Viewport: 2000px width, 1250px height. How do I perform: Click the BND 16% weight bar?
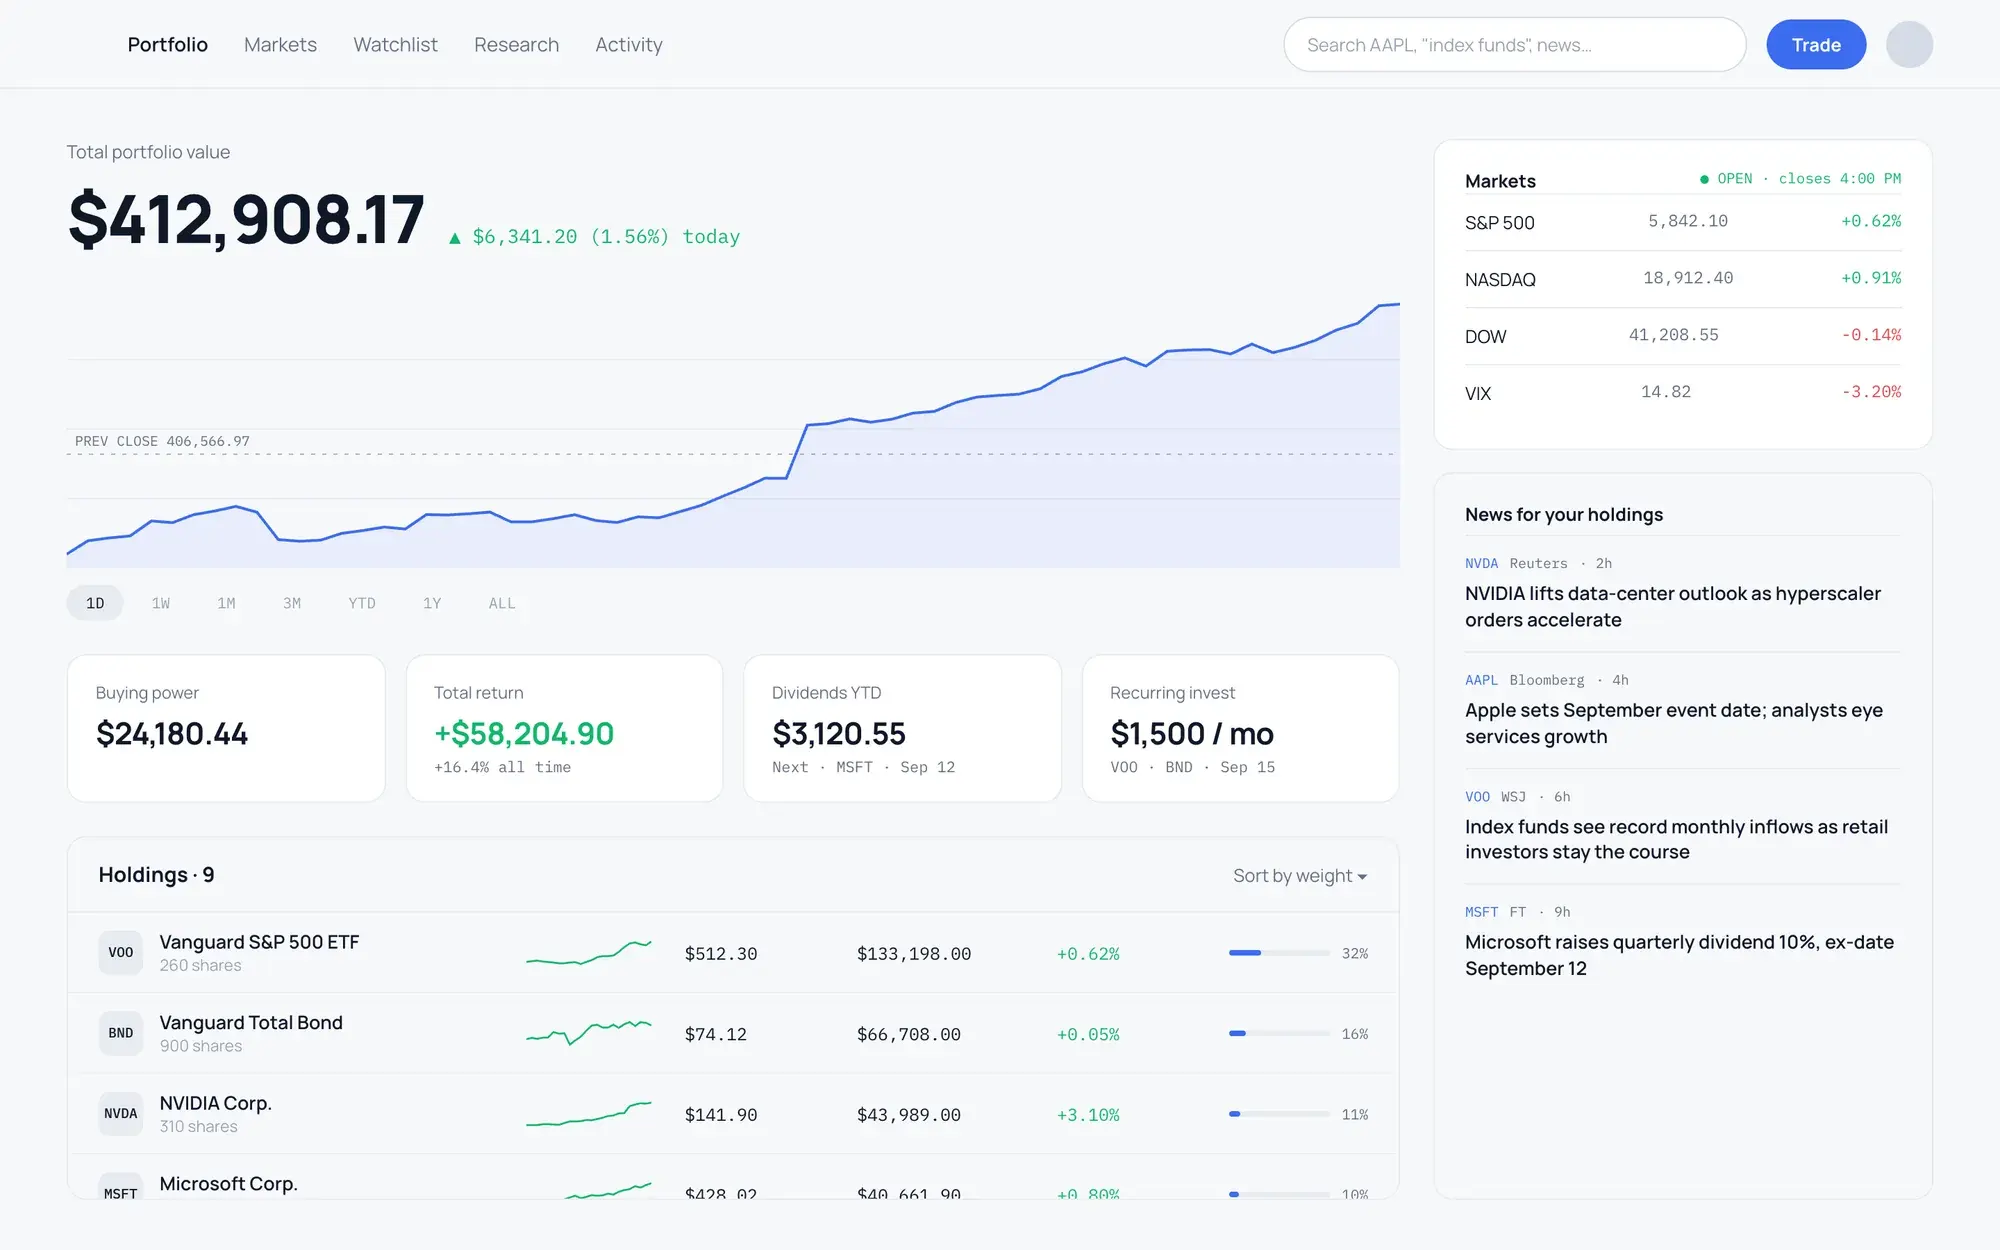coord(1279,1033)
